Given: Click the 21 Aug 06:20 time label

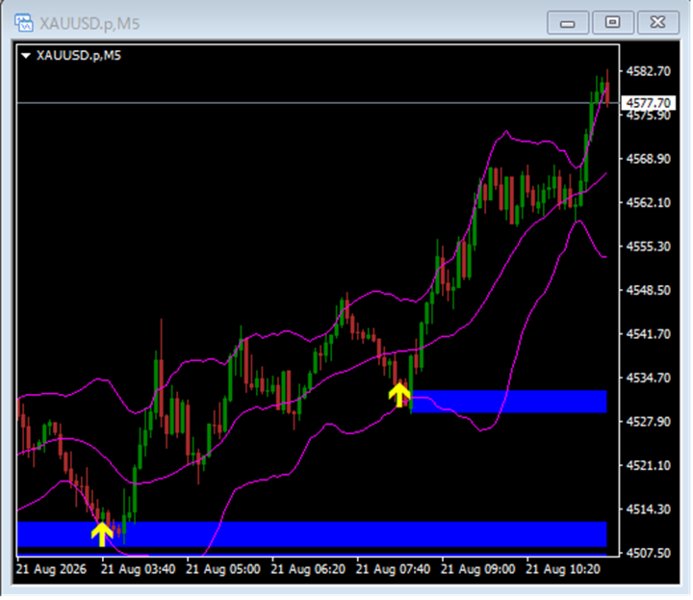Looking at the screenshot, I should click(308, 569).
